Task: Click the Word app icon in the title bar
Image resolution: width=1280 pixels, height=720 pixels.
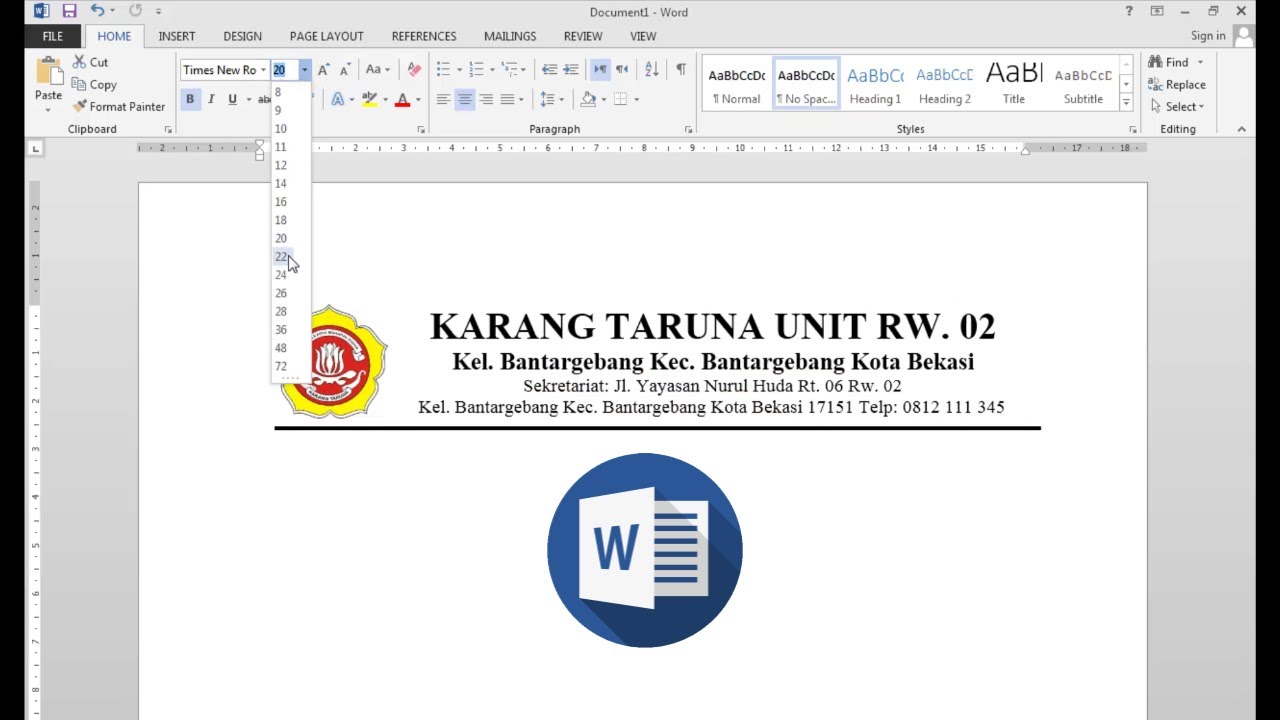Action: [41, 11]
